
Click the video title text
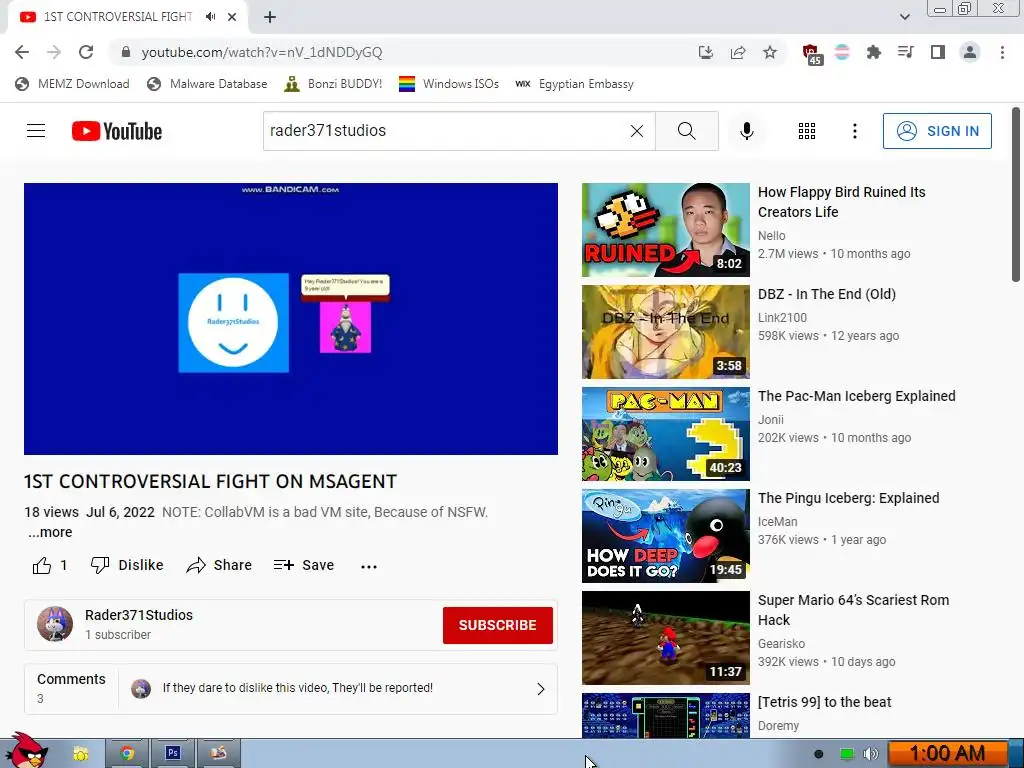point(210,481)
